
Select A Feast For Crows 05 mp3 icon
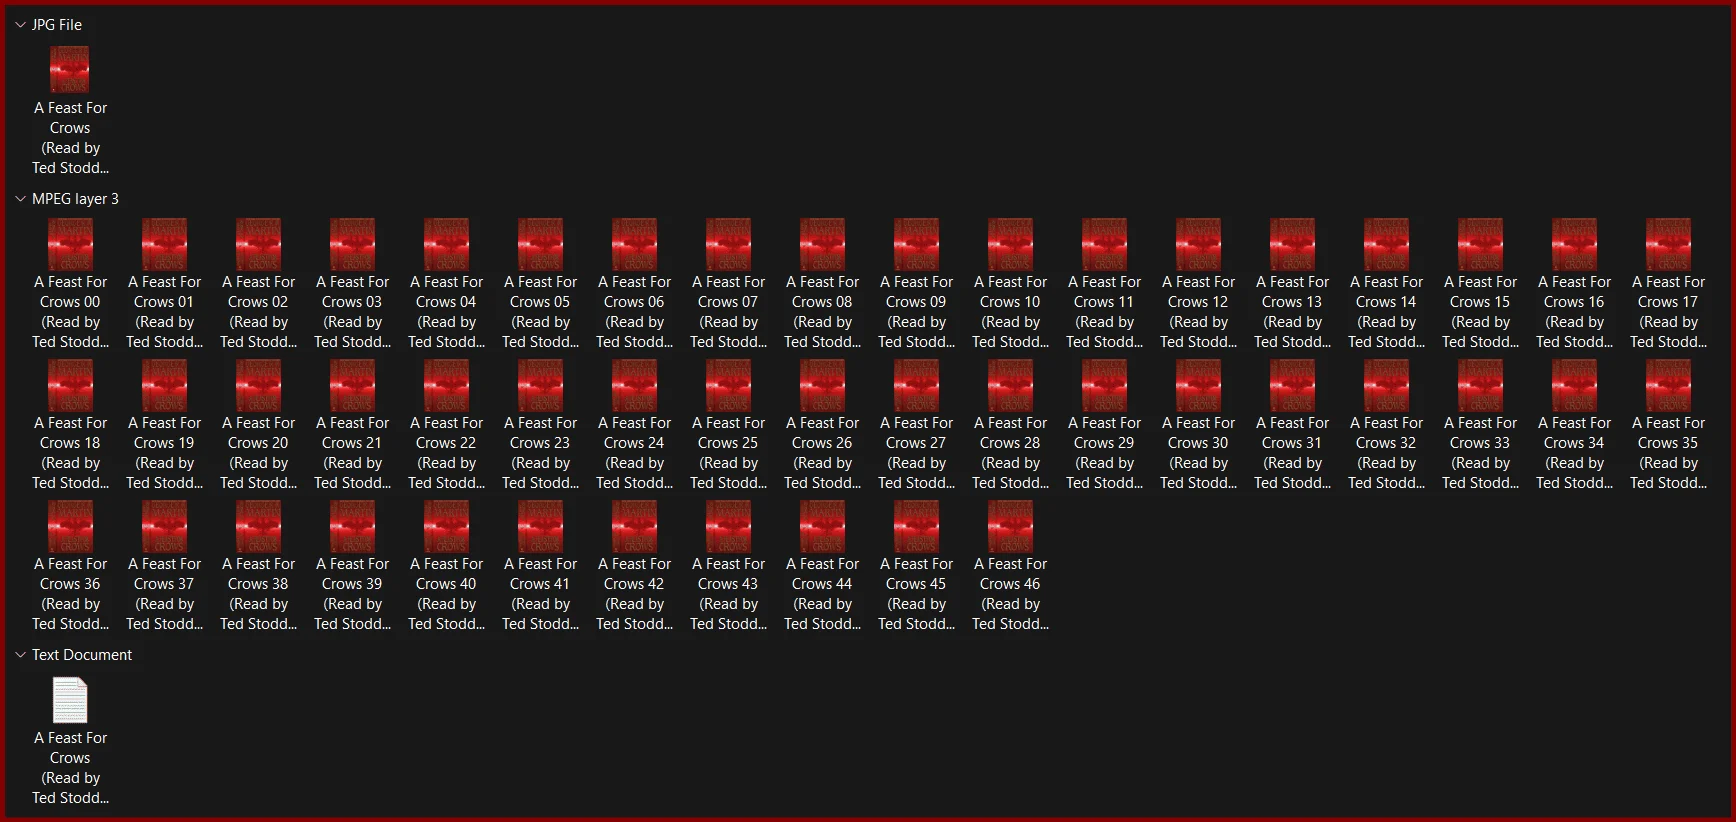click(540, 244)
